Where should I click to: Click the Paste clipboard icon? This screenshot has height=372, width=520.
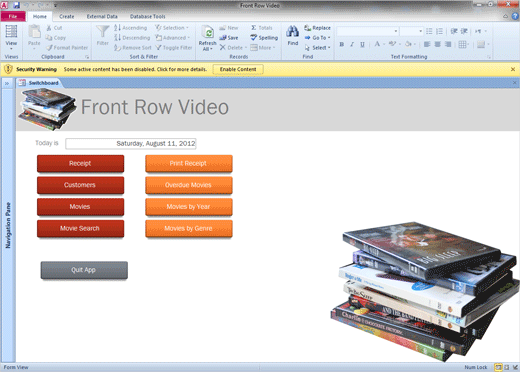point(34,32)
